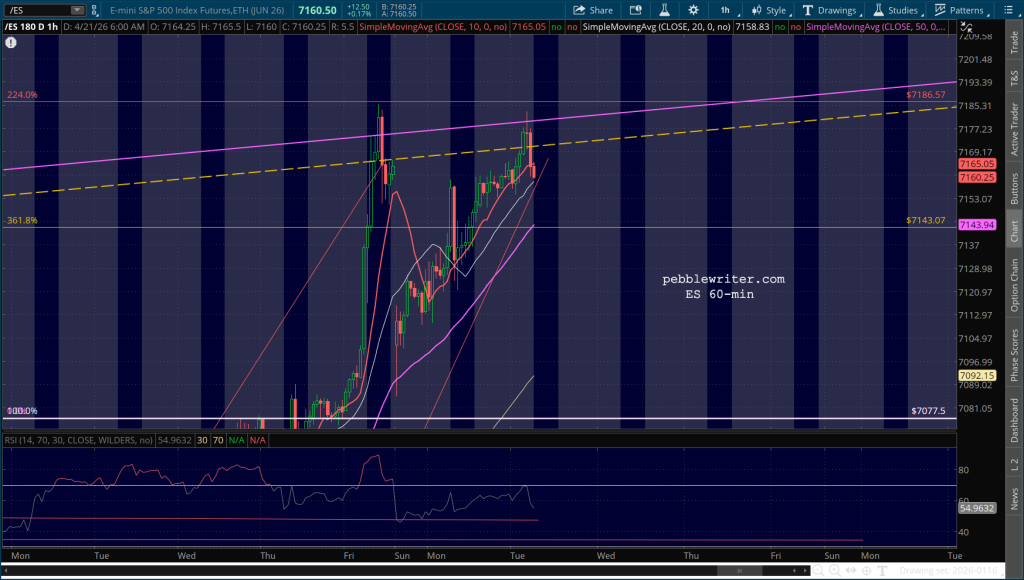Click the $7143.07 level price label

pyautogui.click(x=925, y=220)
